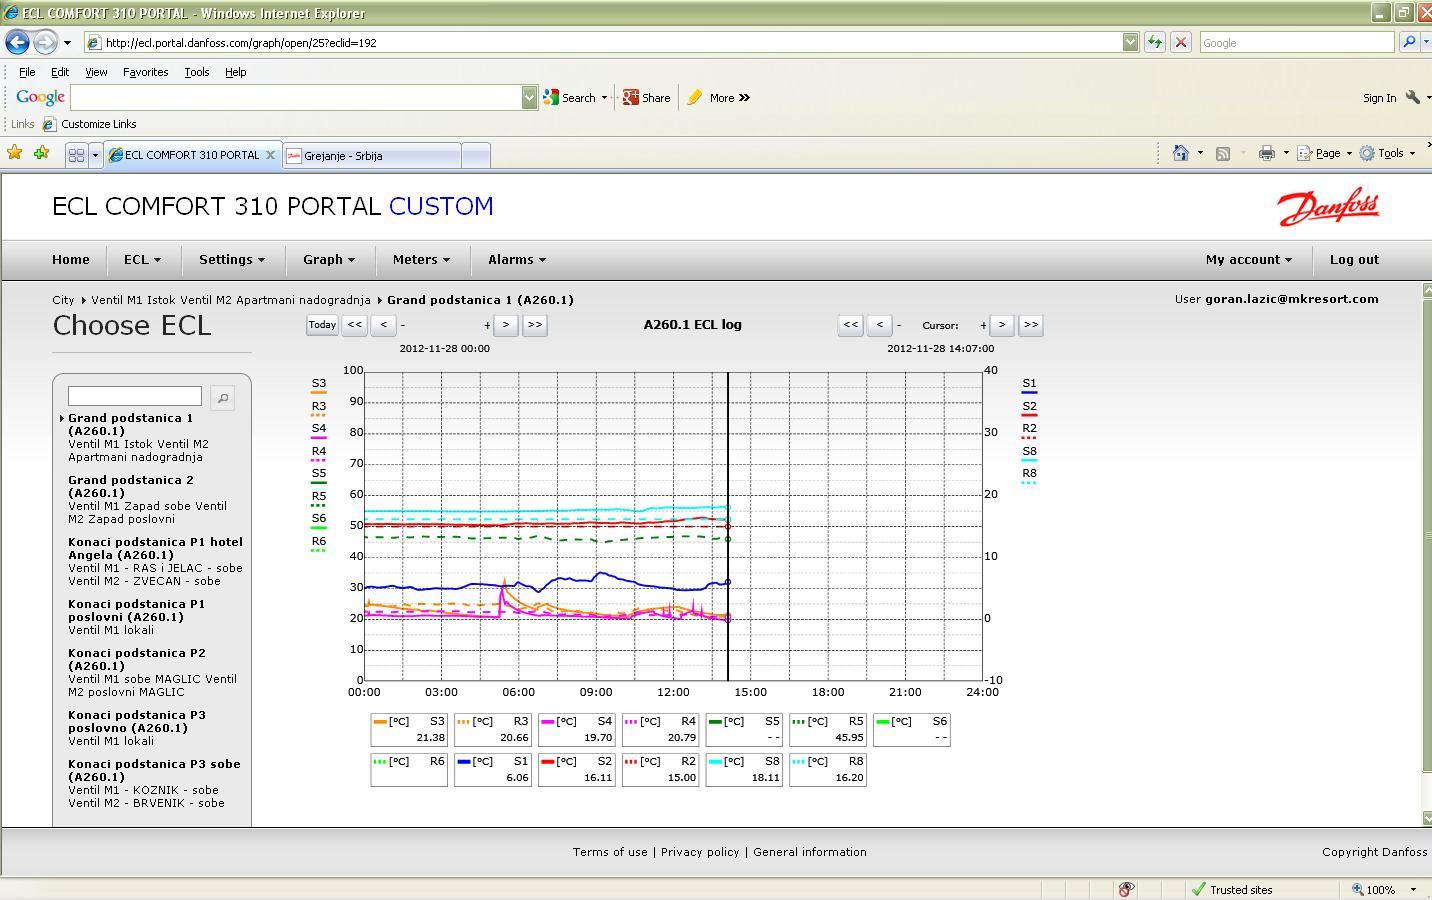Switch to the Grejanje - Srbija tab
This screenshot has width=1432, height=900.
[x=343, y=156]
